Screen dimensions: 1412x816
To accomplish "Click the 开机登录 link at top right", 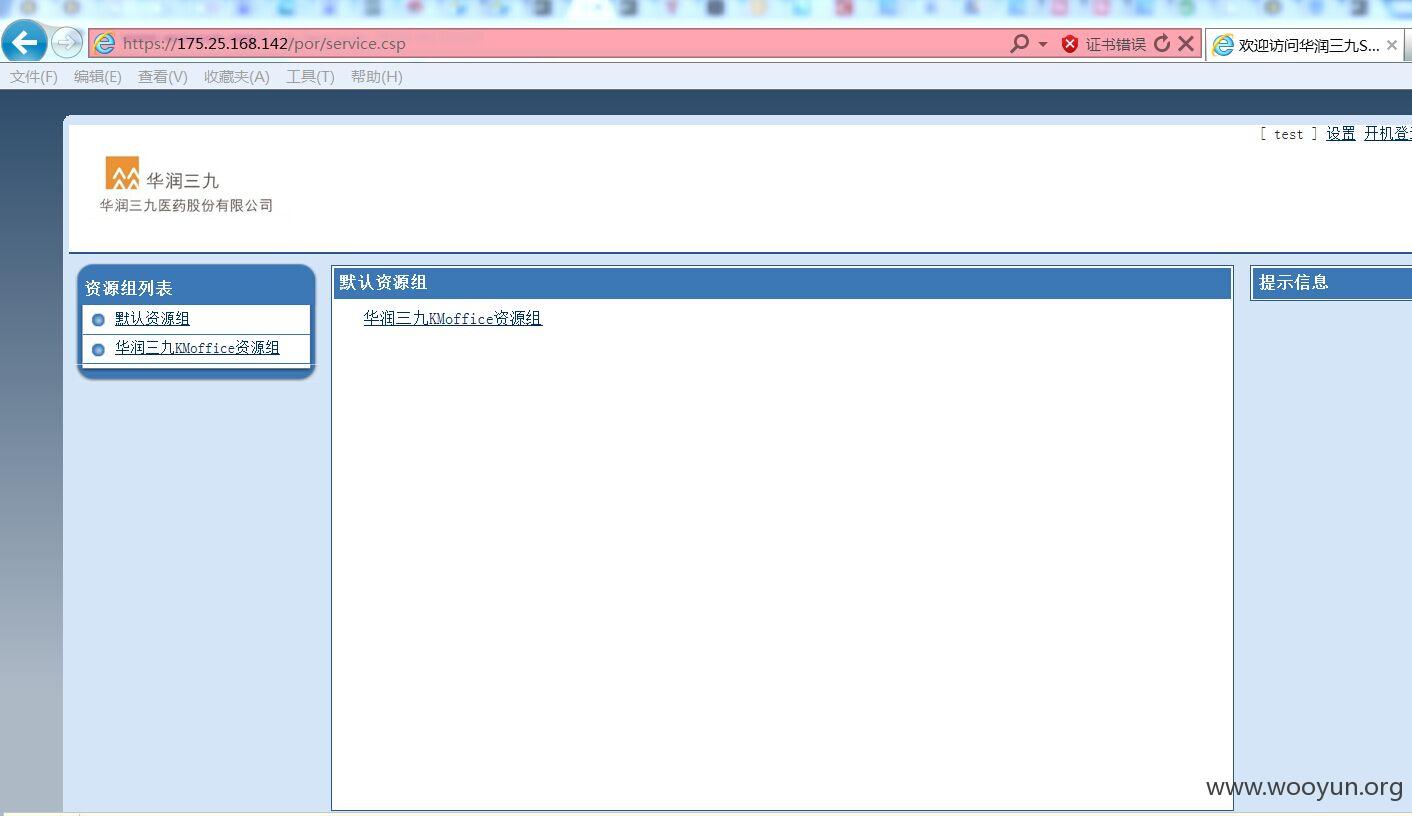I will pyautogui.click(x=1388, y=134).
